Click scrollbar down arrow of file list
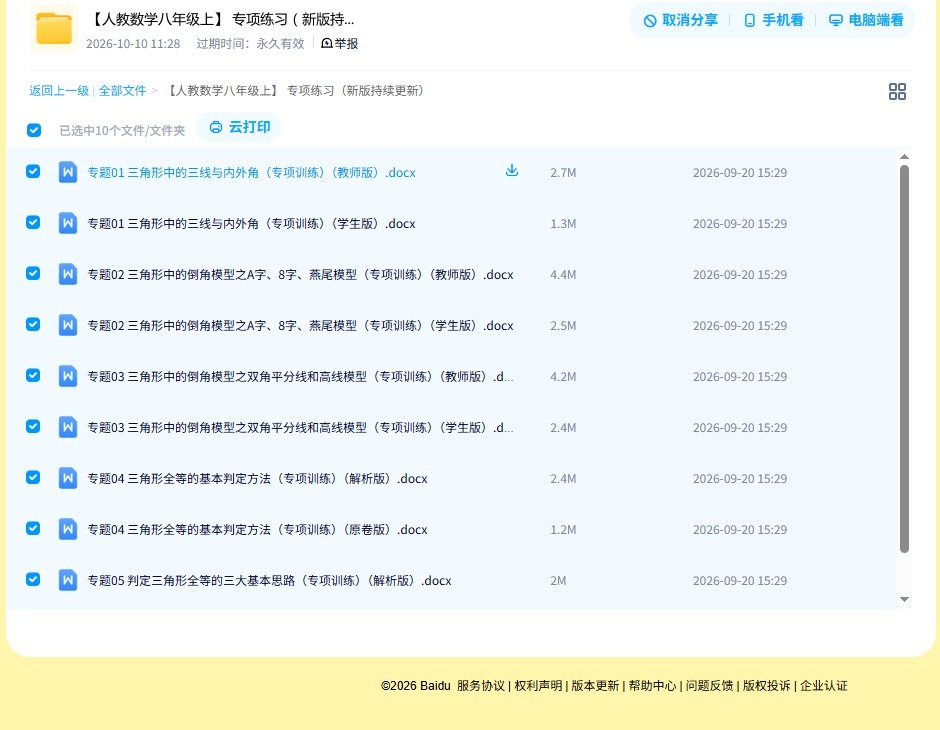The width and height of the screenshot is (940, 730). coord(905,599)
